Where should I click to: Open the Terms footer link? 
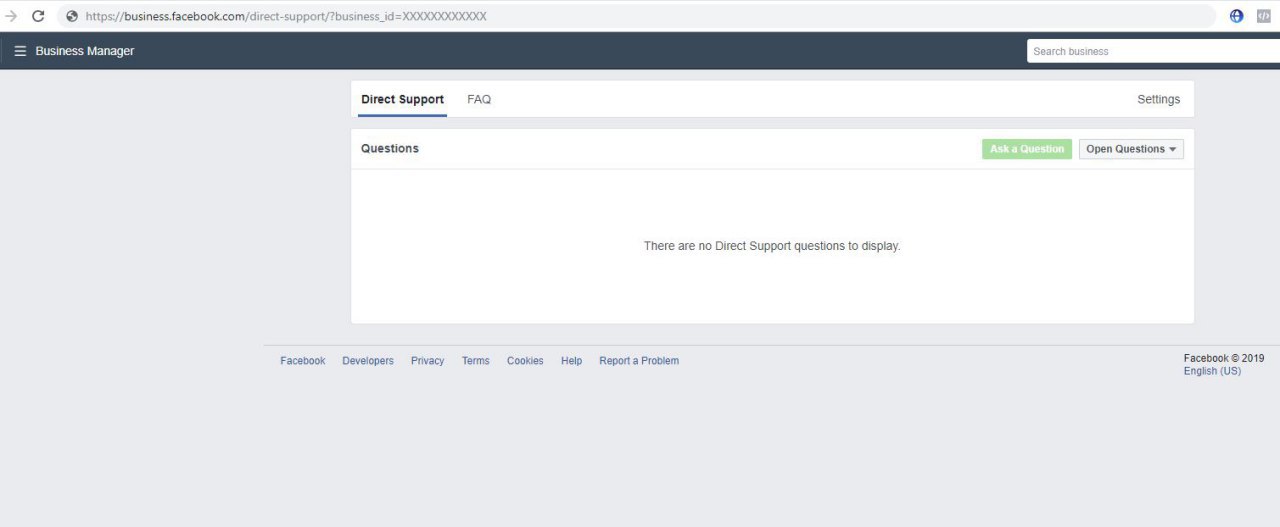pyautogui.click(x=476, y=361)
